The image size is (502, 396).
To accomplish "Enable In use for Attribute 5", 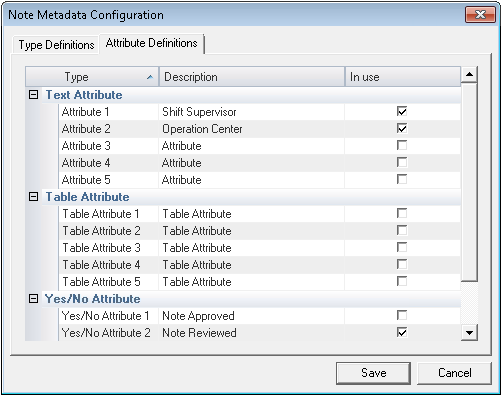I will [x=402, y=179].
